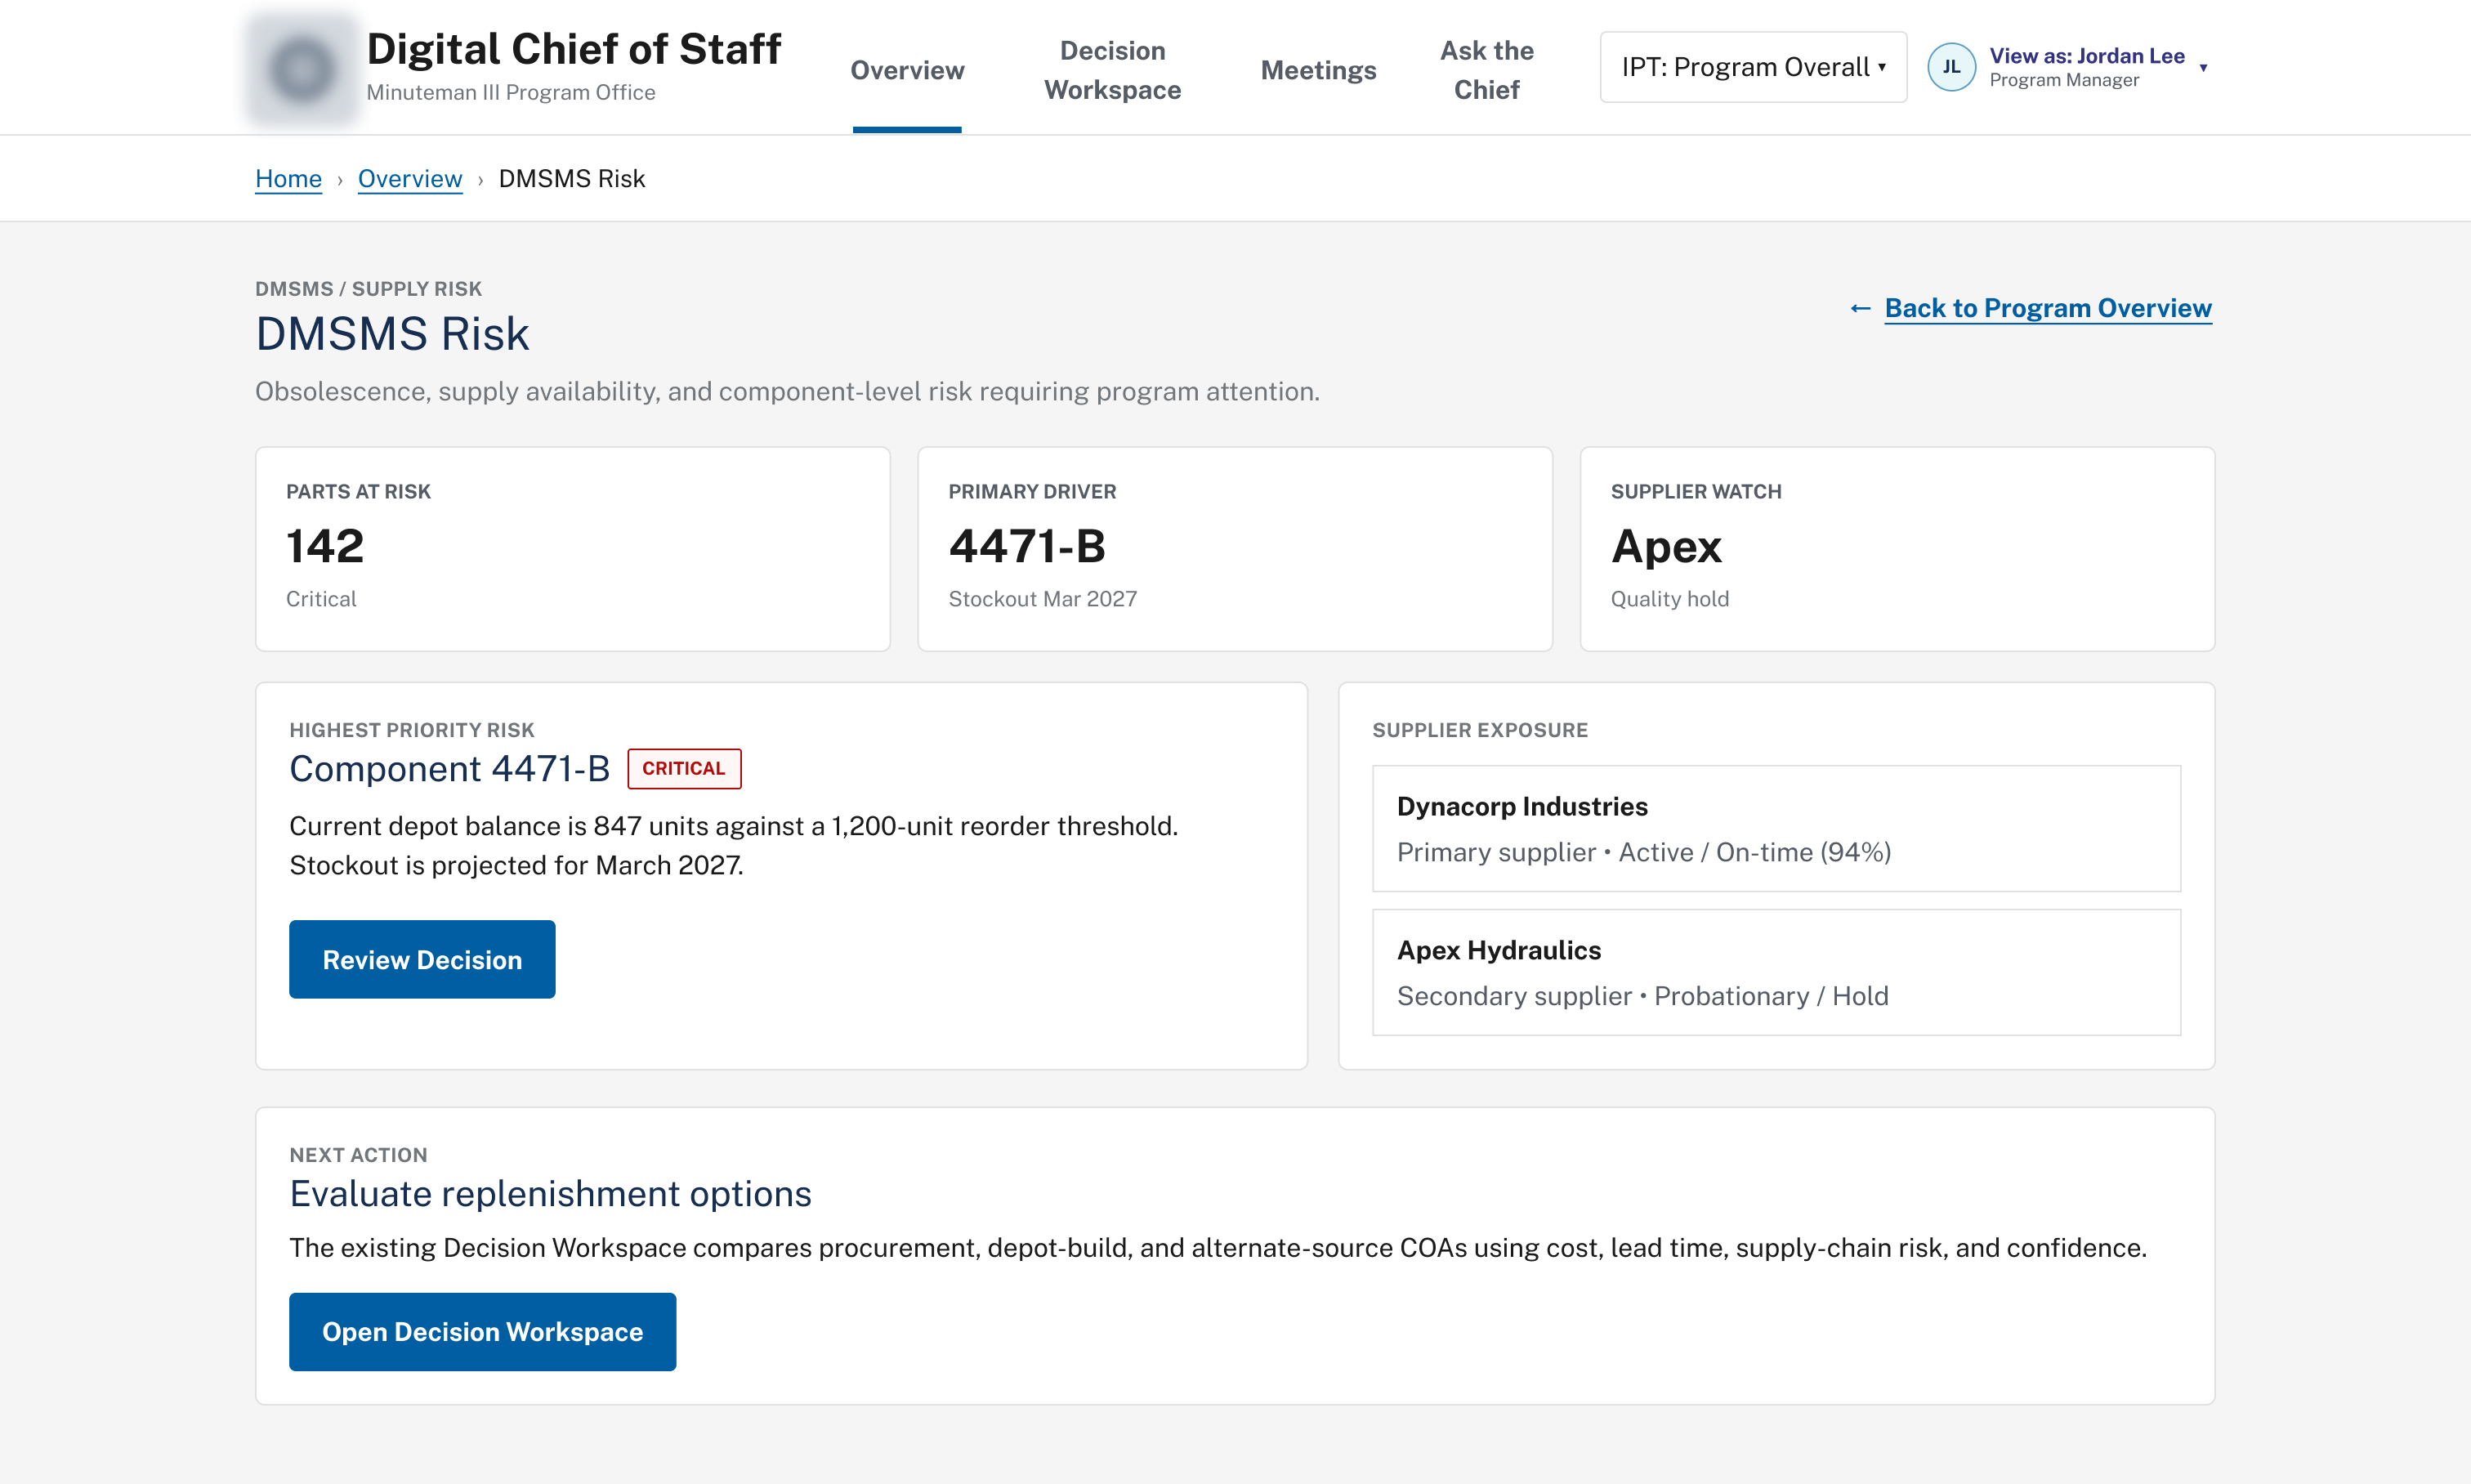Click the DMSMS / SUPPLY RISK label
2471x1484 pixels.
[368, 289]
